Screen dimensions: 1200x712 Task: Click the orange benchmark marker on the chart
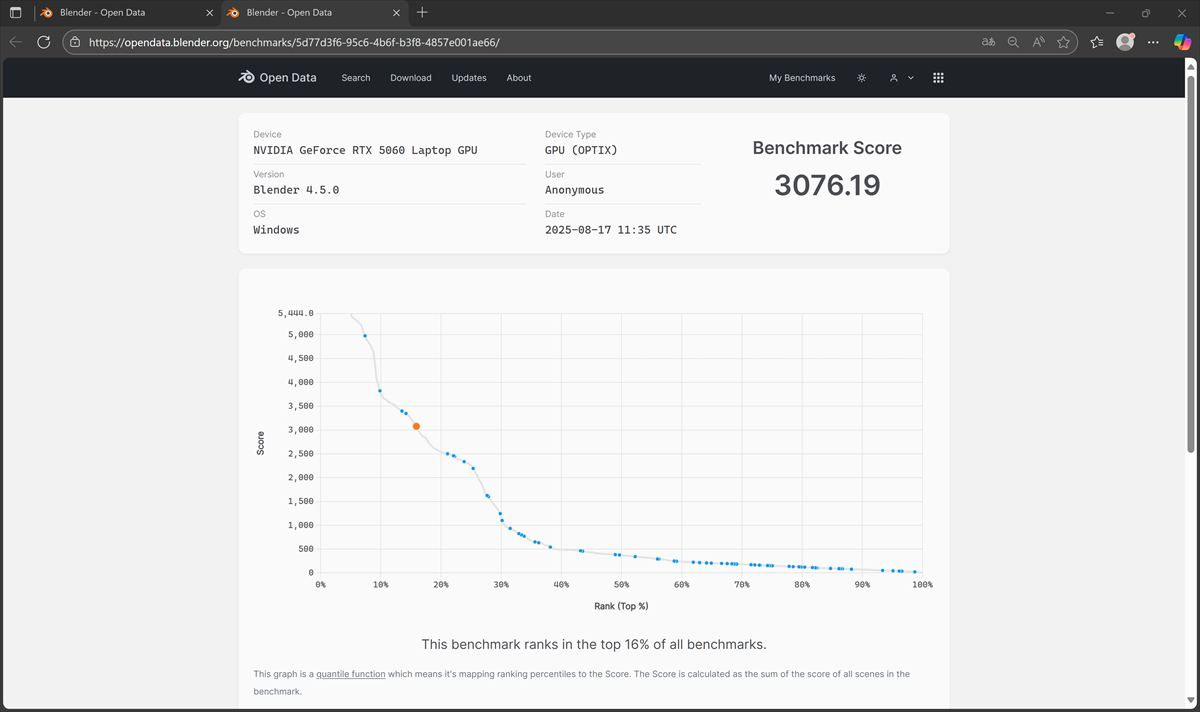click(416, 426)
